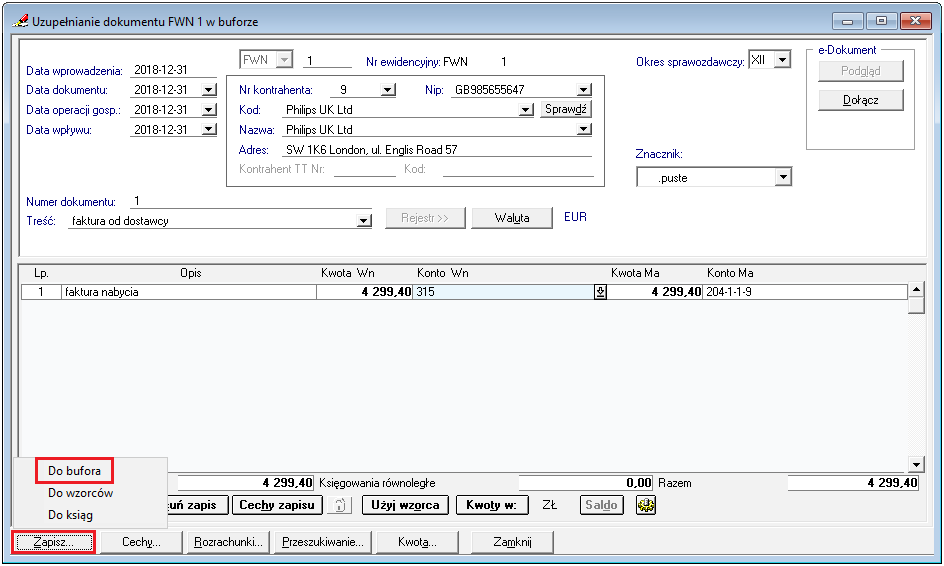
Task: Click the Kwota... button
Action: tap(417, 542)
